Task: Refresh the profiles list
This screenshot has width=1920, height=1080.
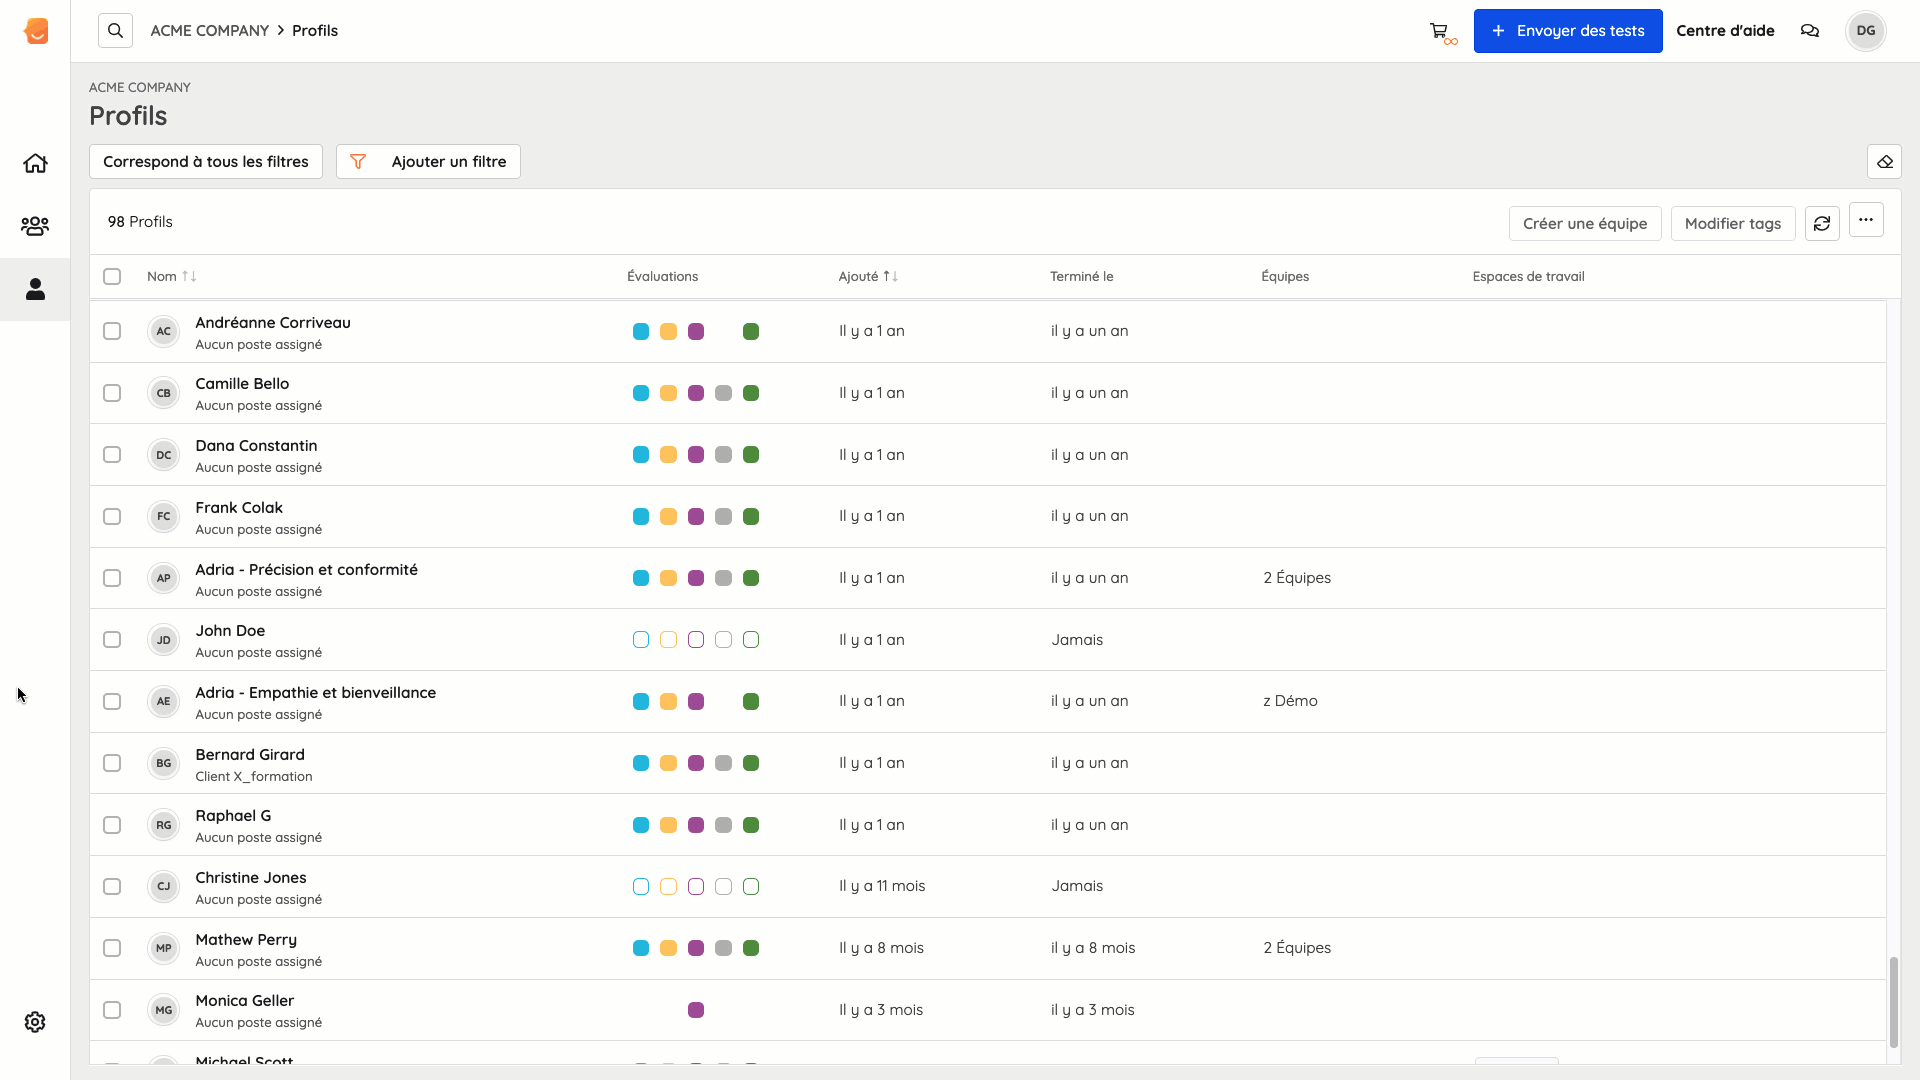Action: click(x=1822, y=224)
